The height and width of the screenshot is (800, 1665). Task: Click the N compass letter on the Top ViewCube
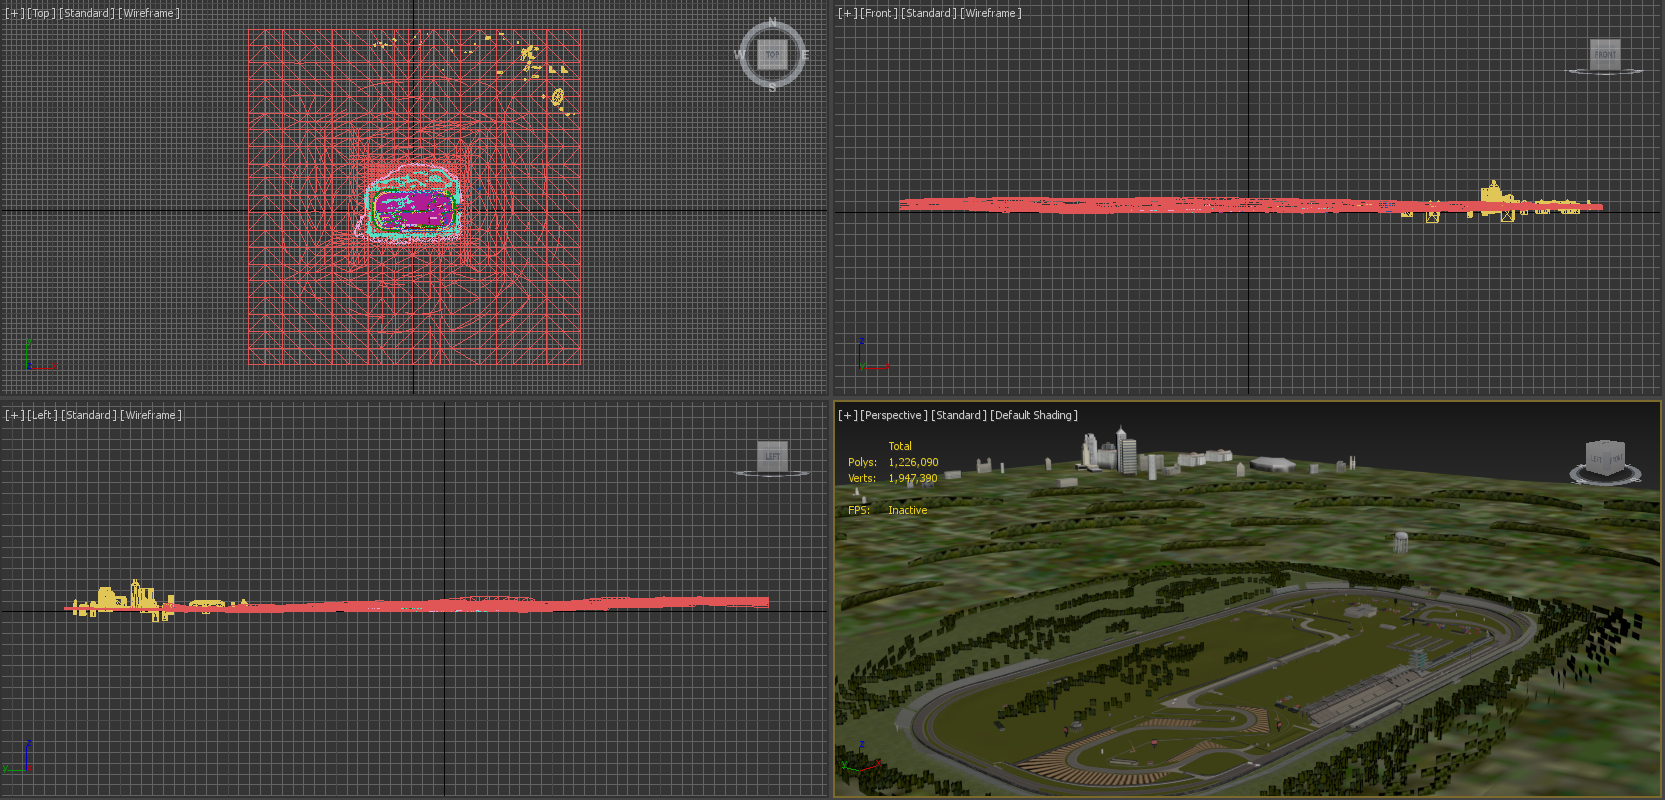point(772,22)
